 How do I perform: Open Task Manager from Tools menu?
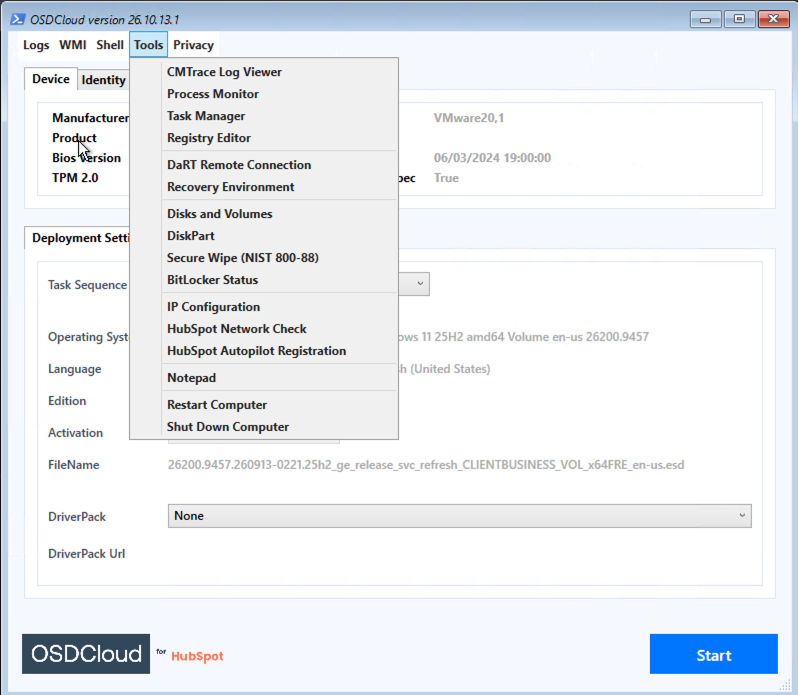tap(279, 116)
